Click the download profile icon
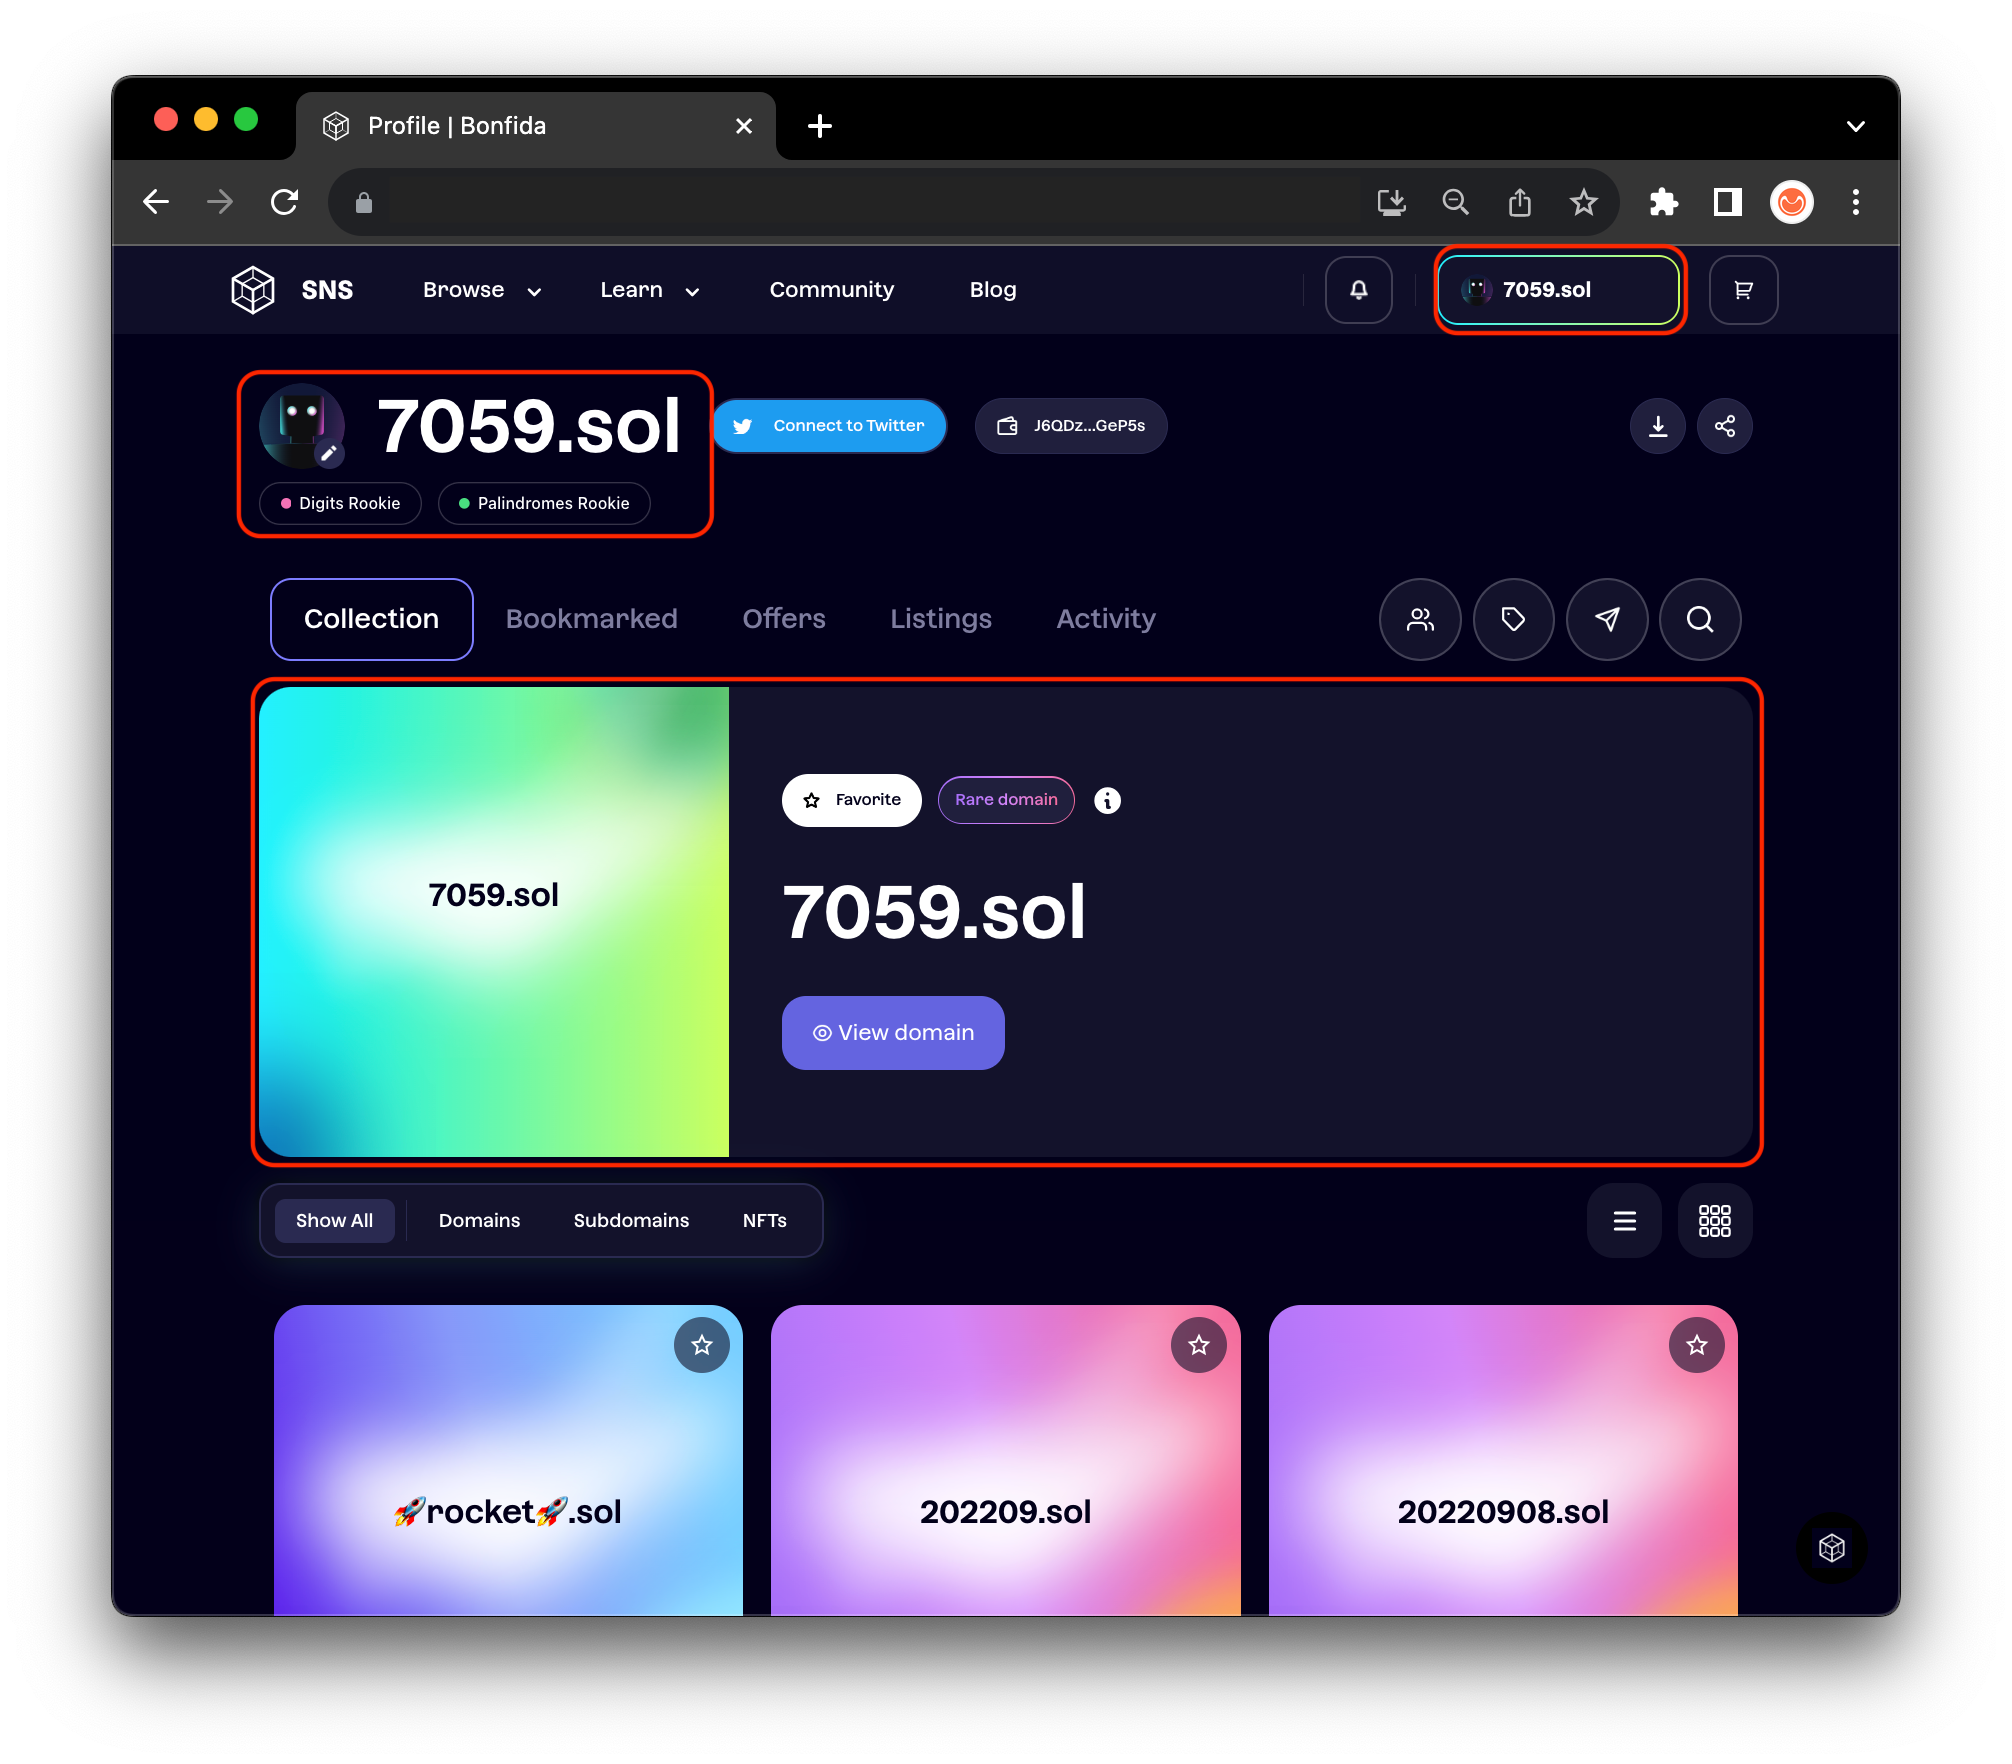Screen dimensions: 2012x1764 tap(1658, 426)
